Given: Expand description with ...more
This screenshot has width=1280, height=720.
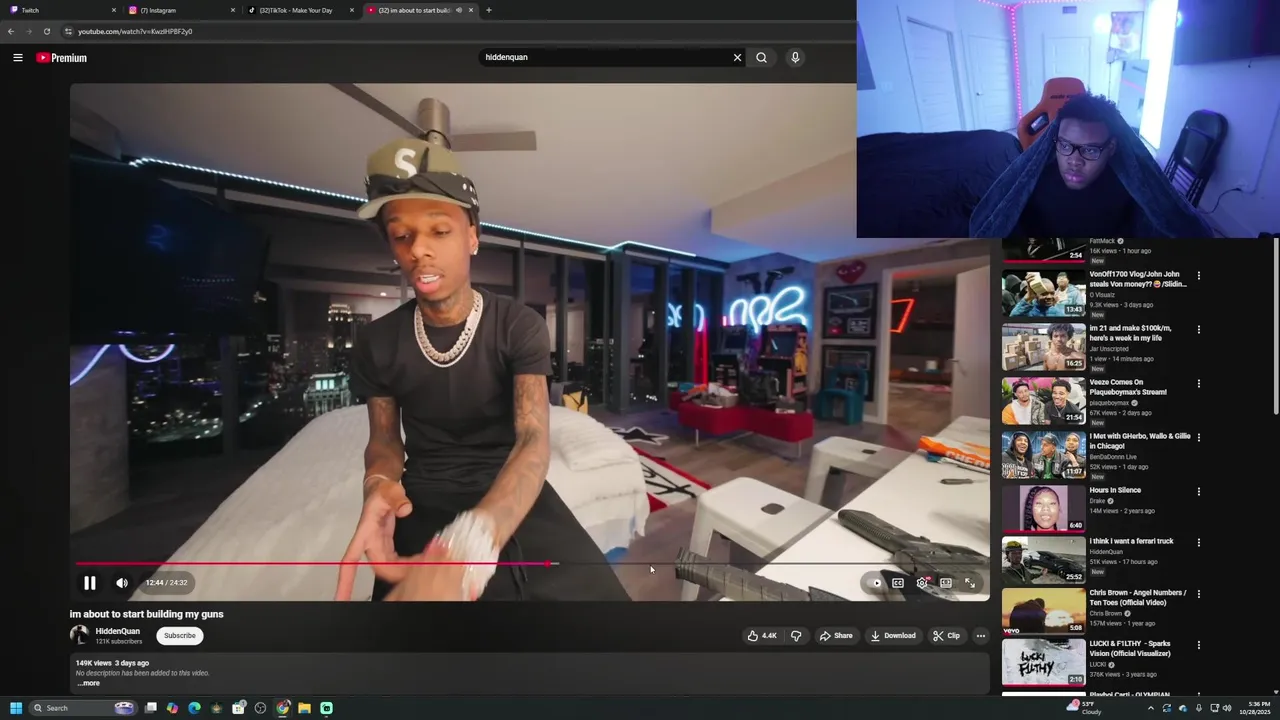Looking at the screenshot, I should 89,683.
